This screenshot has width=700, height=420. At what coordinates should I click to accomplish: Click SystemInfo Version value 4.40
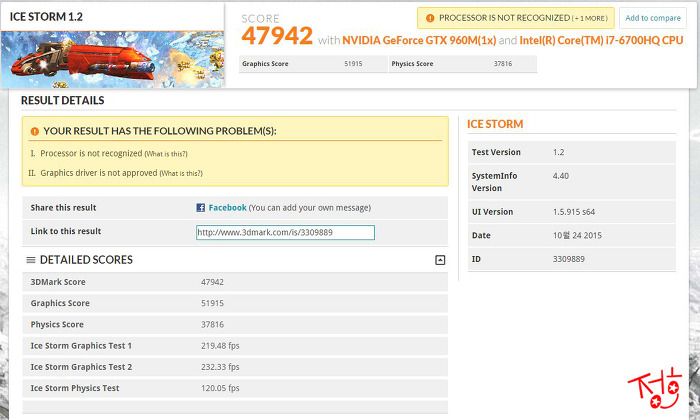(561, 176)
